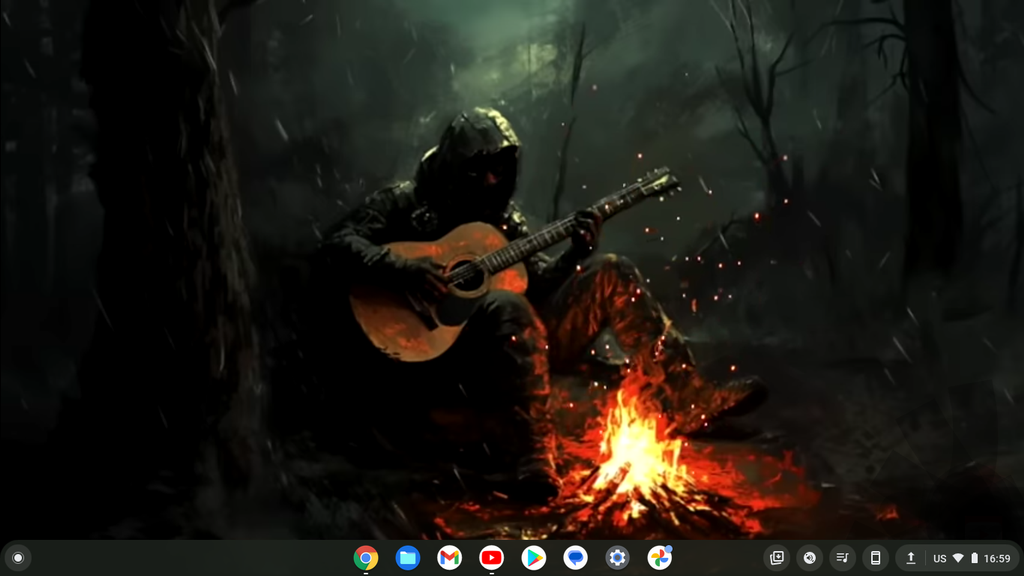
Task: Open the media controls playlist icon
Action: (842, 558)
